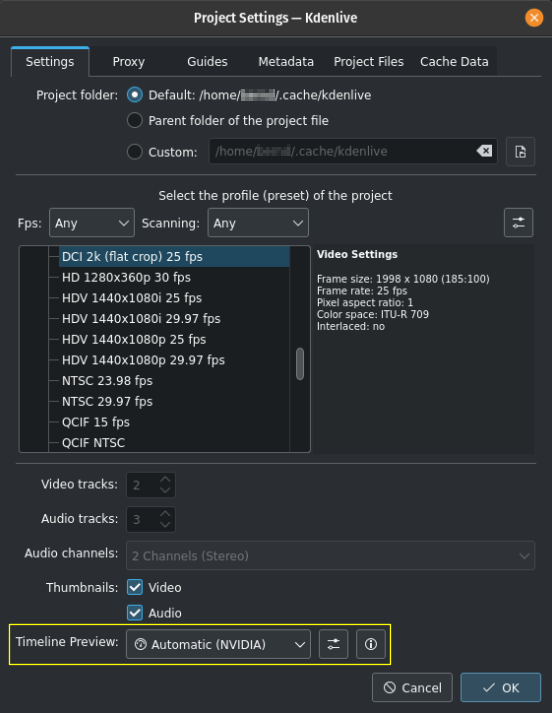Select DCI 2k (flat crop) 25 fps profile
This screenshot has width=552, height=713.
174,256
